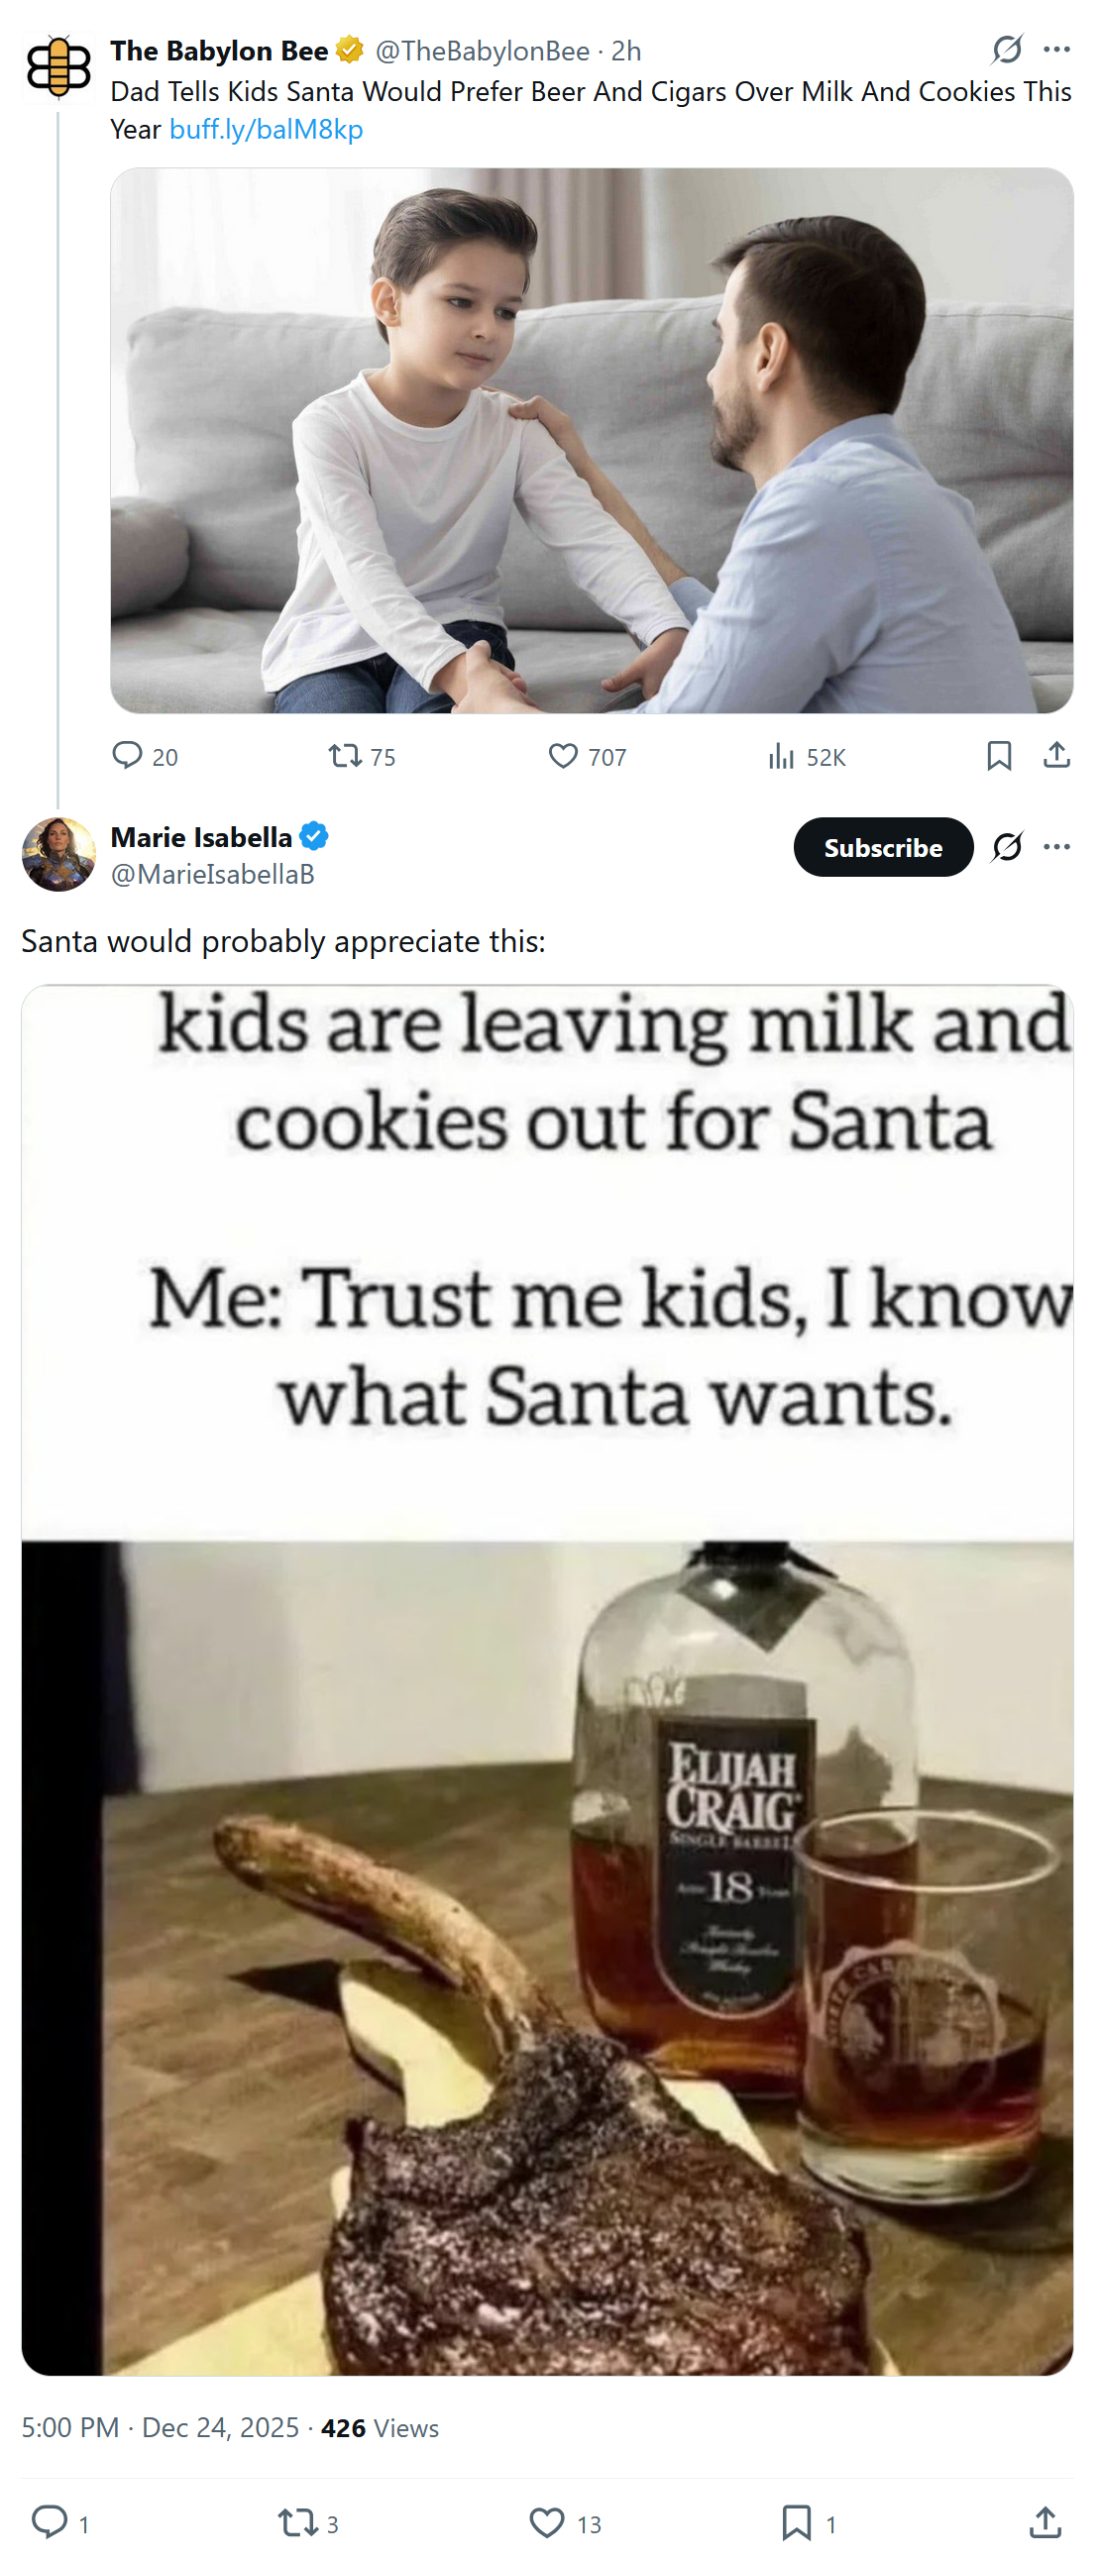
Task: Open buff.ly/balM8kp article link
Action: tap(266, 129)
